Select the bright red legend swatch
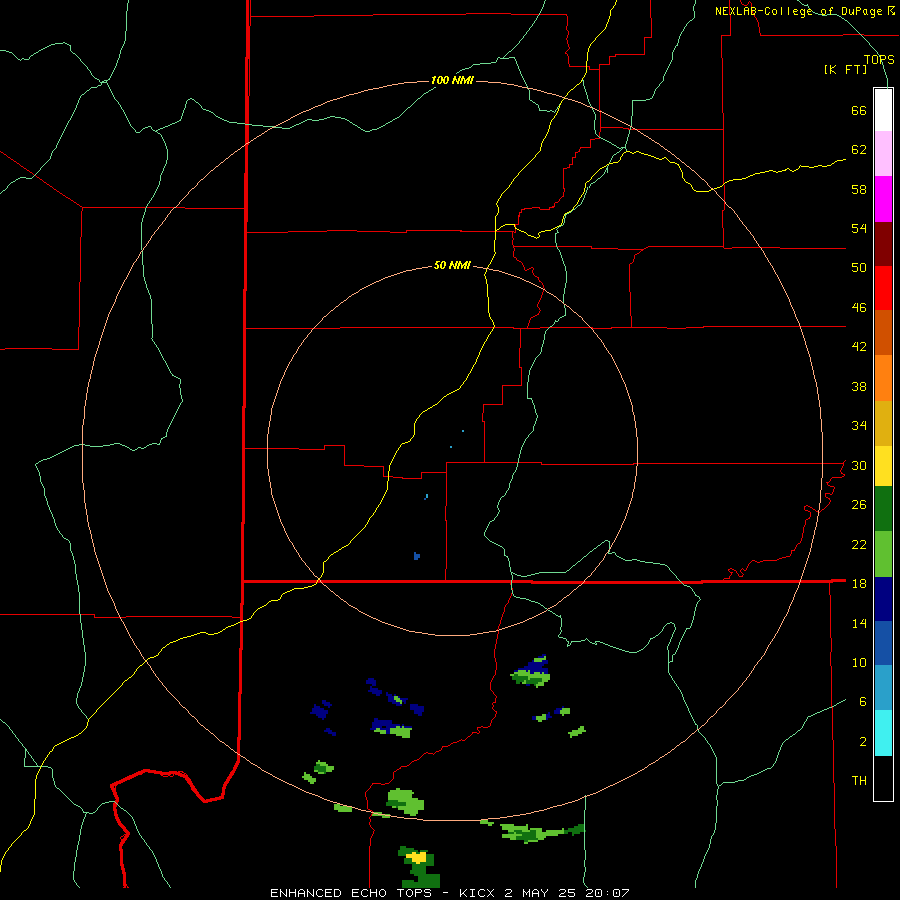The height and width of the screenshot is (900, 900). (x=883, y=288)
